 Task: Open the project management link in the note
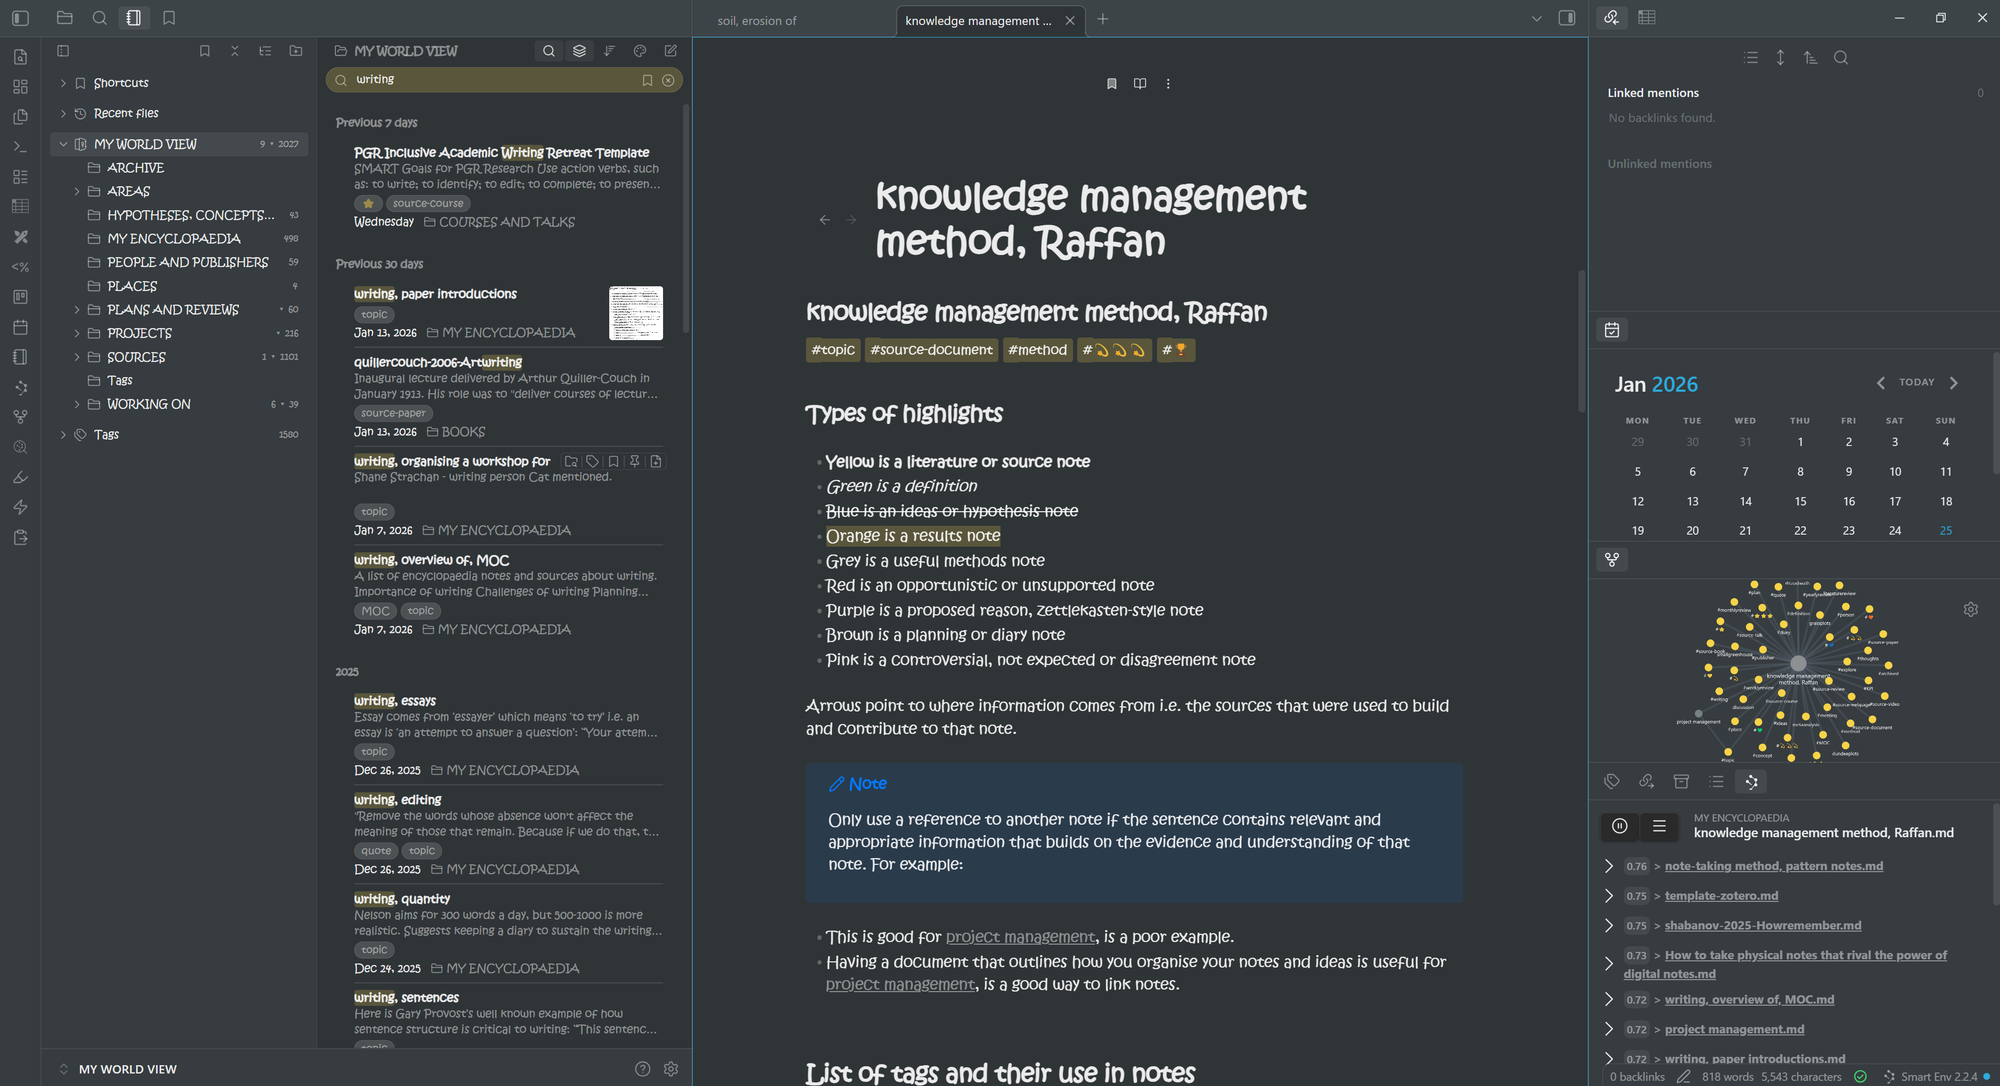click(x=1020, y=937)
